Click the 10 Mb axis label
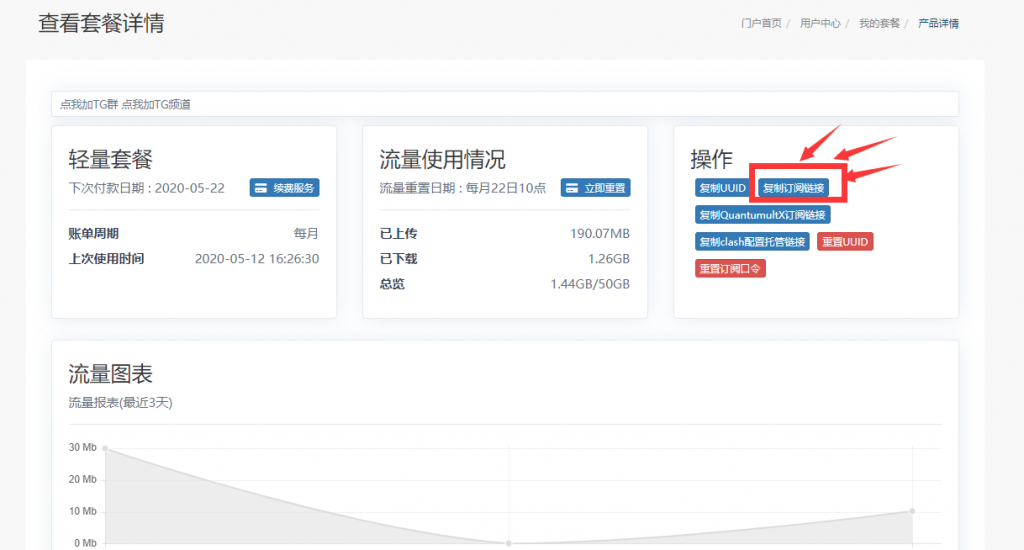1024x550 pixels. click(x=82, y=511)
